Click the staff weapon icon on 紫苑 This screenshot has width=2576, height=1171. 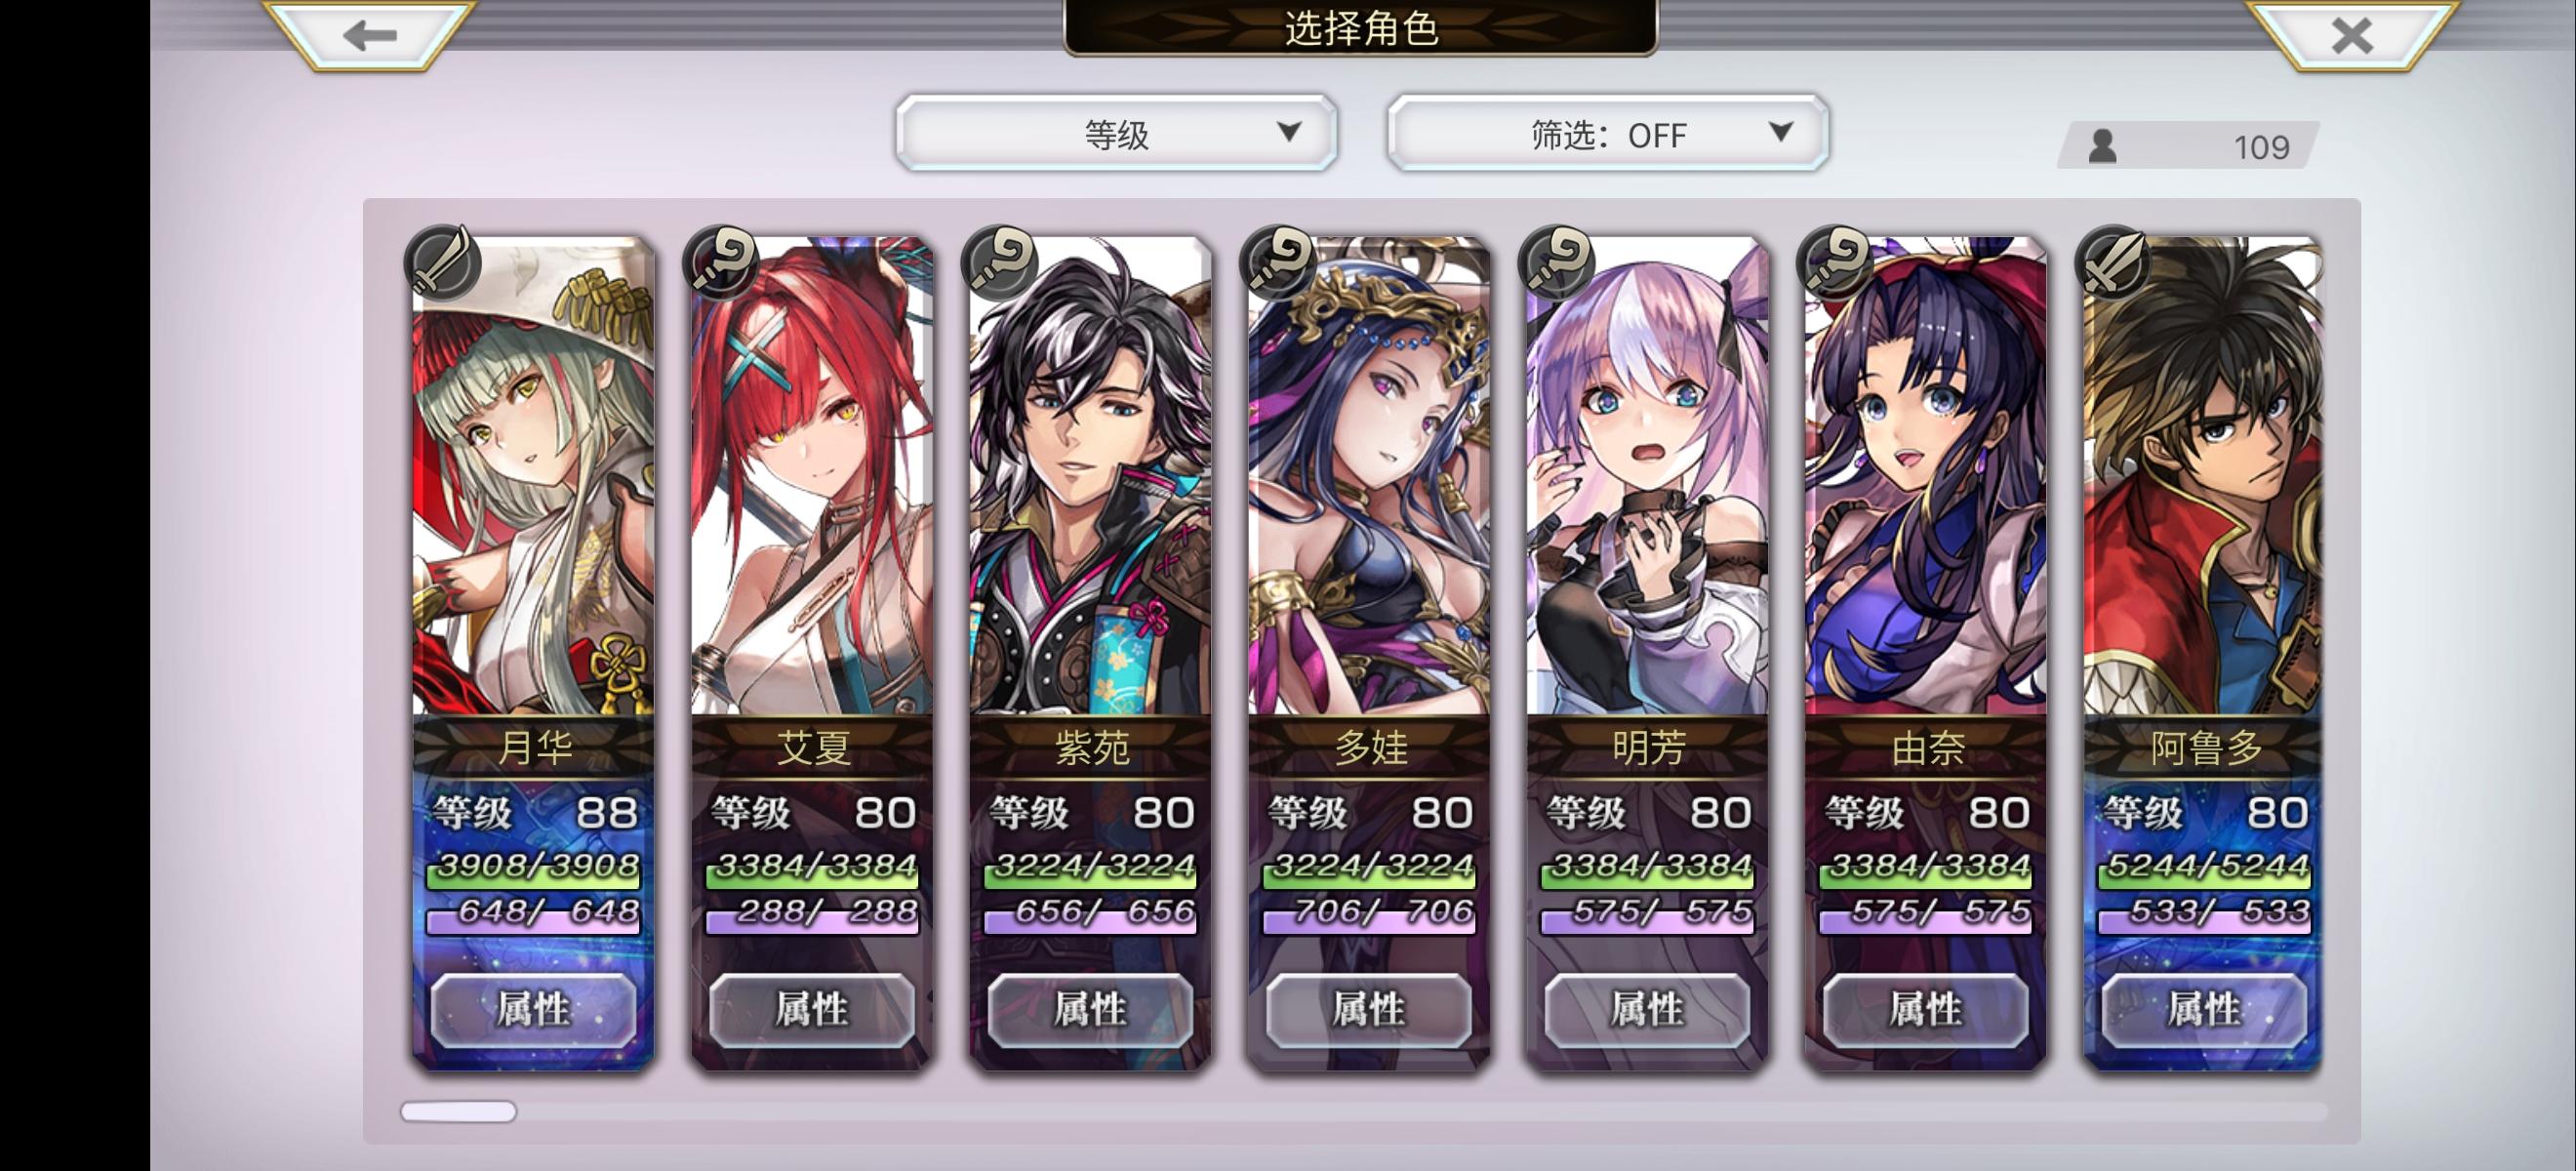[x=1000, y=263]
